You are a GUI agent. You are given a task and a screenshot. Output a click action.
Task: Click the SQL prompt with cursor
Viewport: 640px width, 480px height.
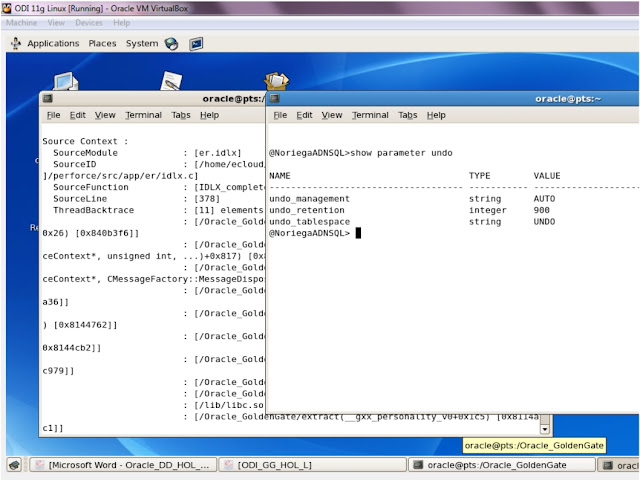pyautogui.click(x=315, y=233)
